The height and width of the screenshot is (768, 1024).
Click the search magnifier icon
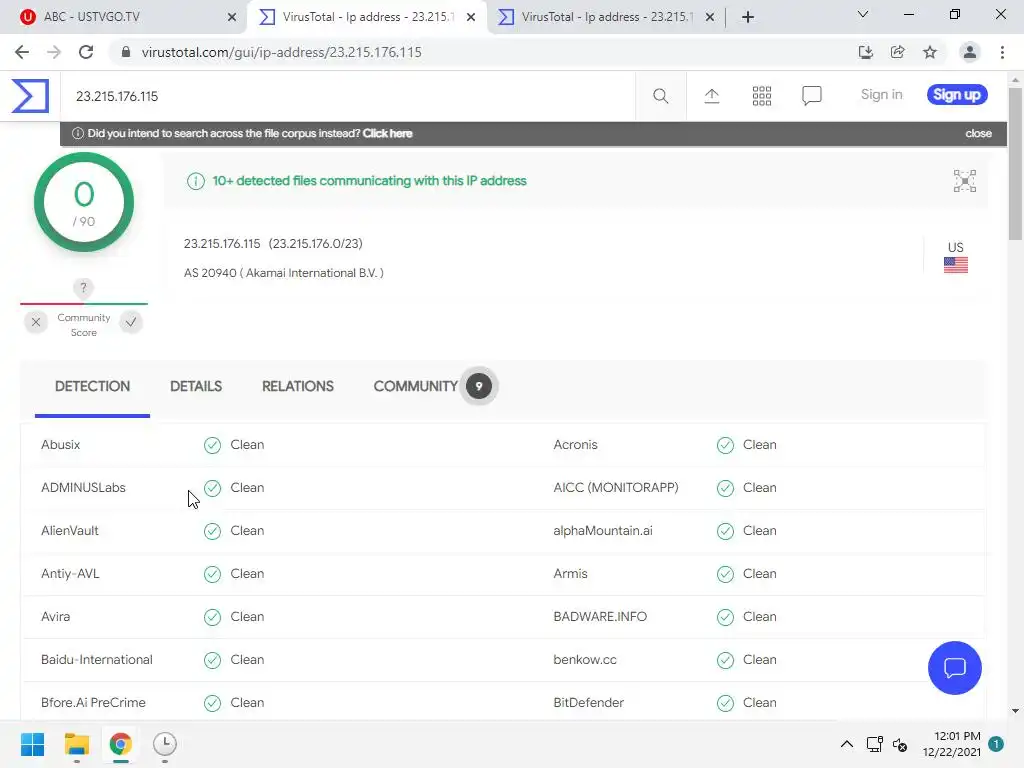[x=660, y=96]
